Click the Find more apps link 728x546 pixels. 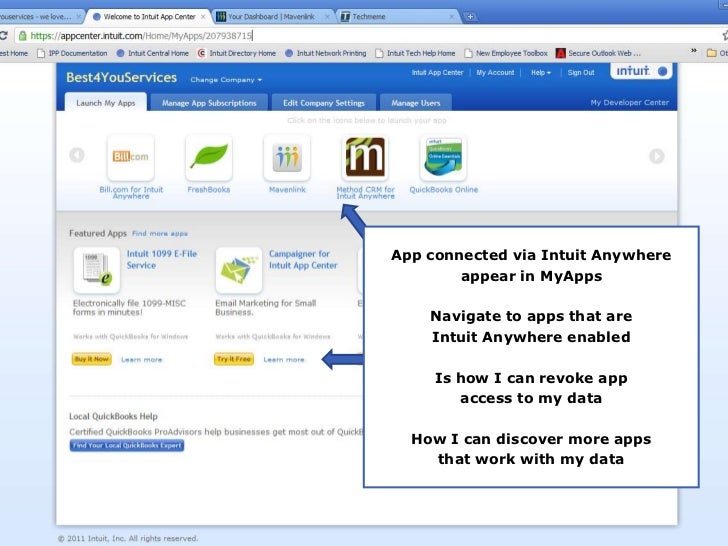[x=160, y=234]
